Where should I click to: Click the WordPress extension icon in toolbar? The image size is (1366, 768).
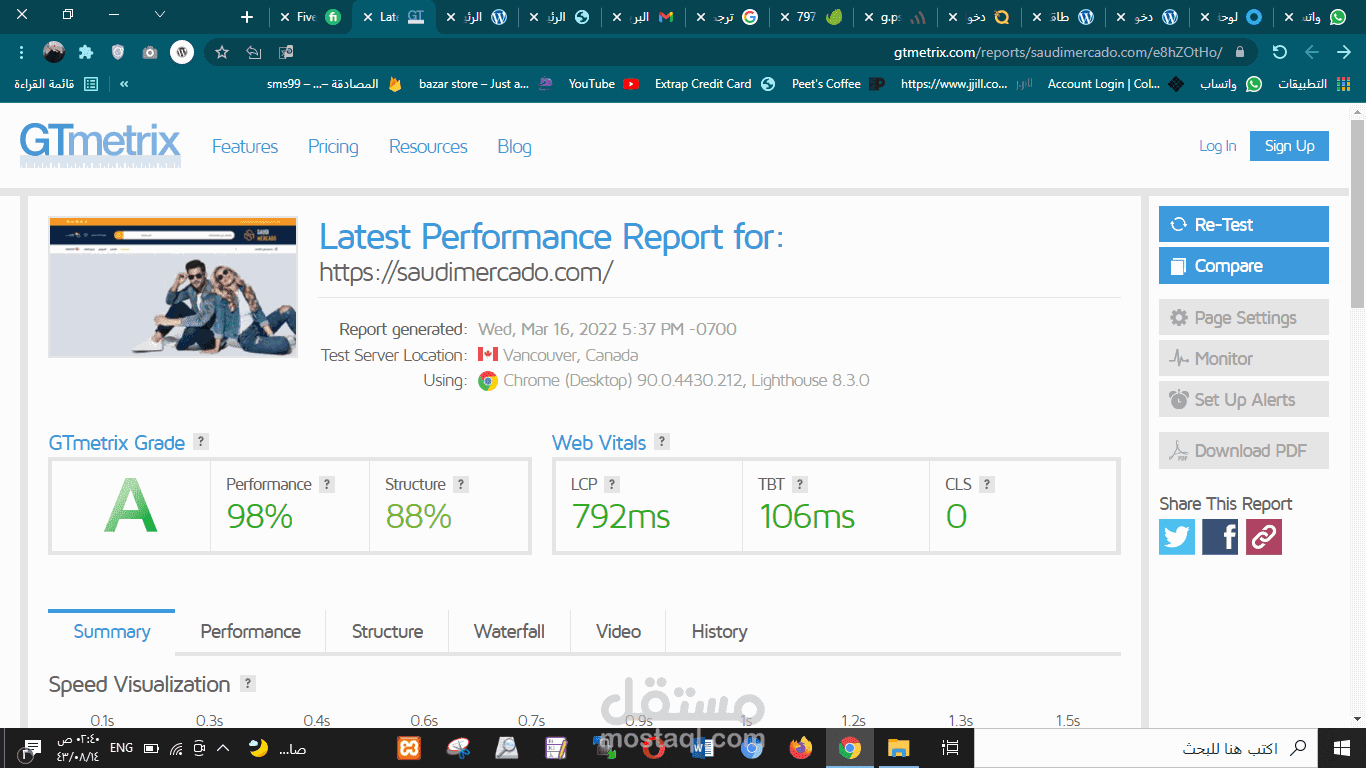click(182, 52)
